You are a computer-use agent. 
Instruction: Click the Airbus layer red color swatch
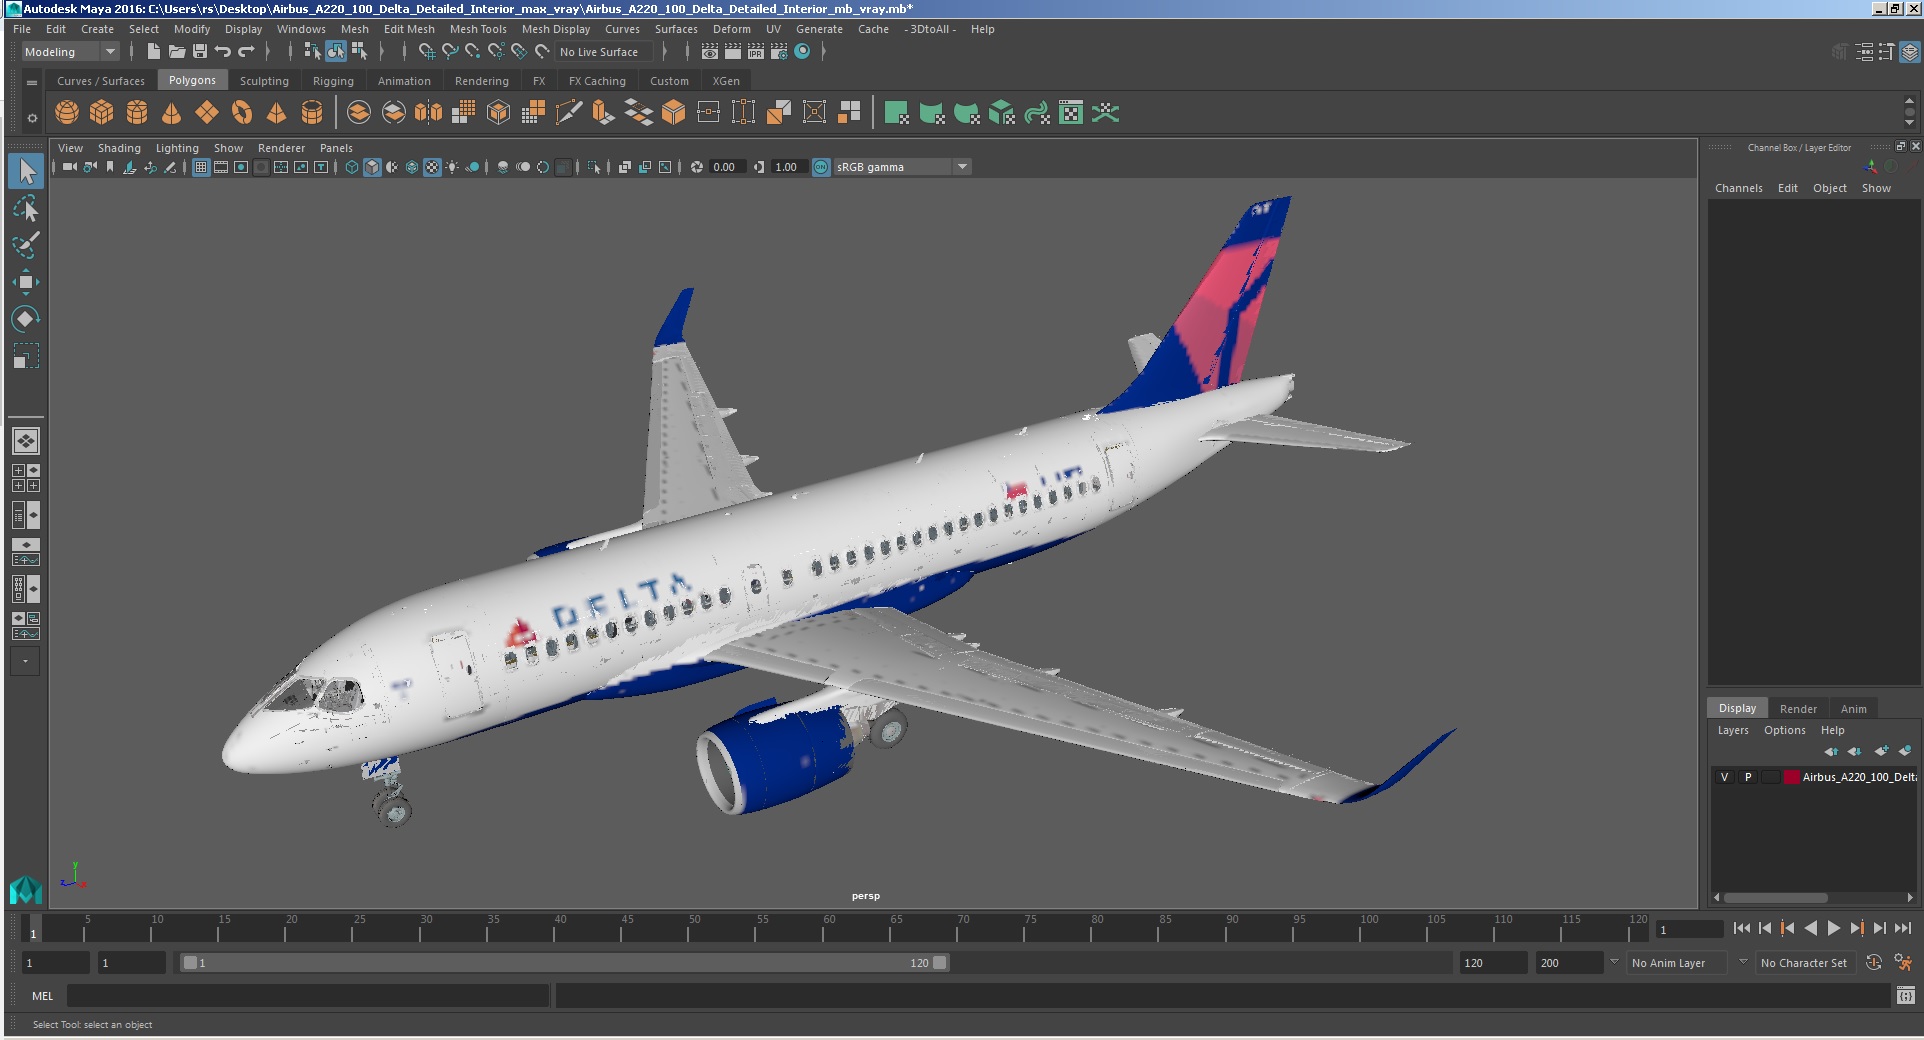click(x=1792, y=777)
